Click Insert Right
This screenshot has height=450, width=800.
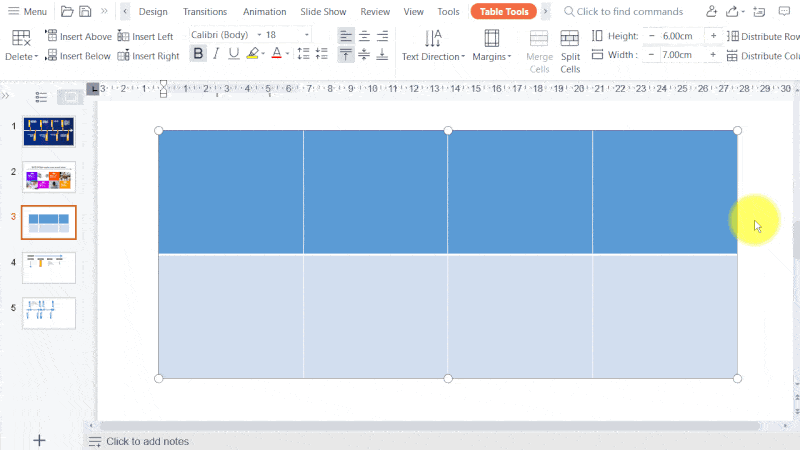148,56
